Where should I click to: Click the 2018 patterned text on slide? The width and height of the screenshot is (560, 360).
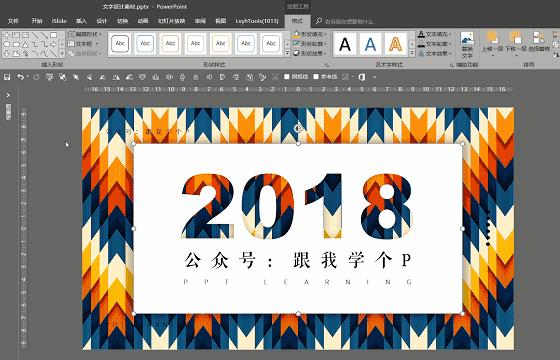pos(298,206)
